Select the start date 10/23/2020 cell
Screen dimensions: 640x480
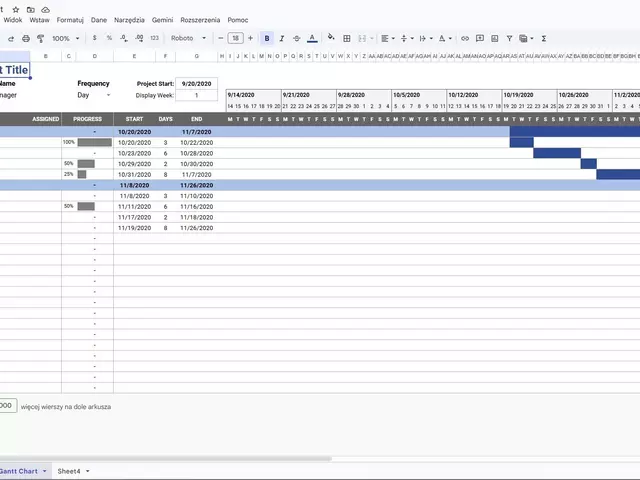tap(134, 153)
